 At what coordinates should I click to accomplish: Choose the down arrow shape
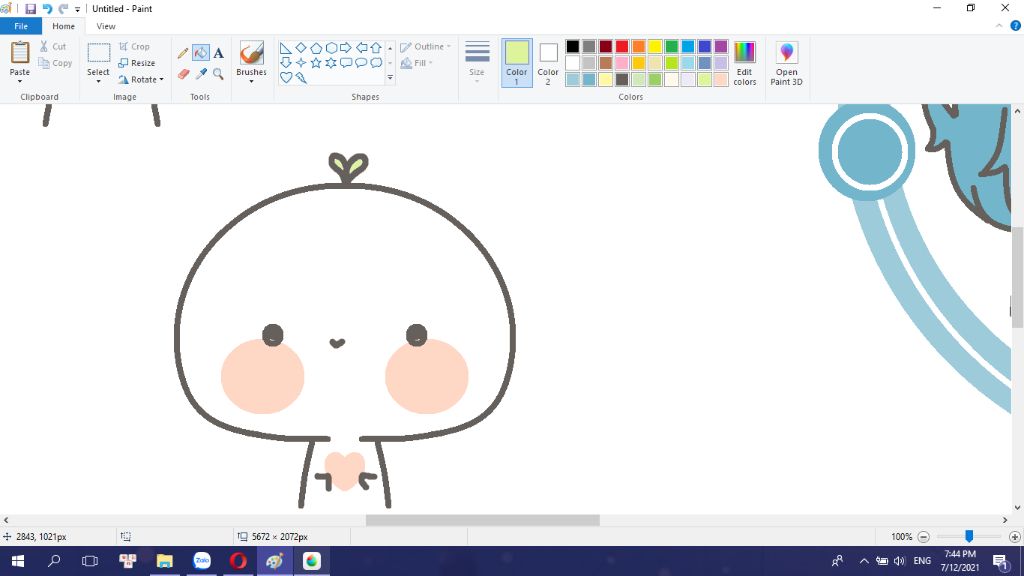(285, 63)
